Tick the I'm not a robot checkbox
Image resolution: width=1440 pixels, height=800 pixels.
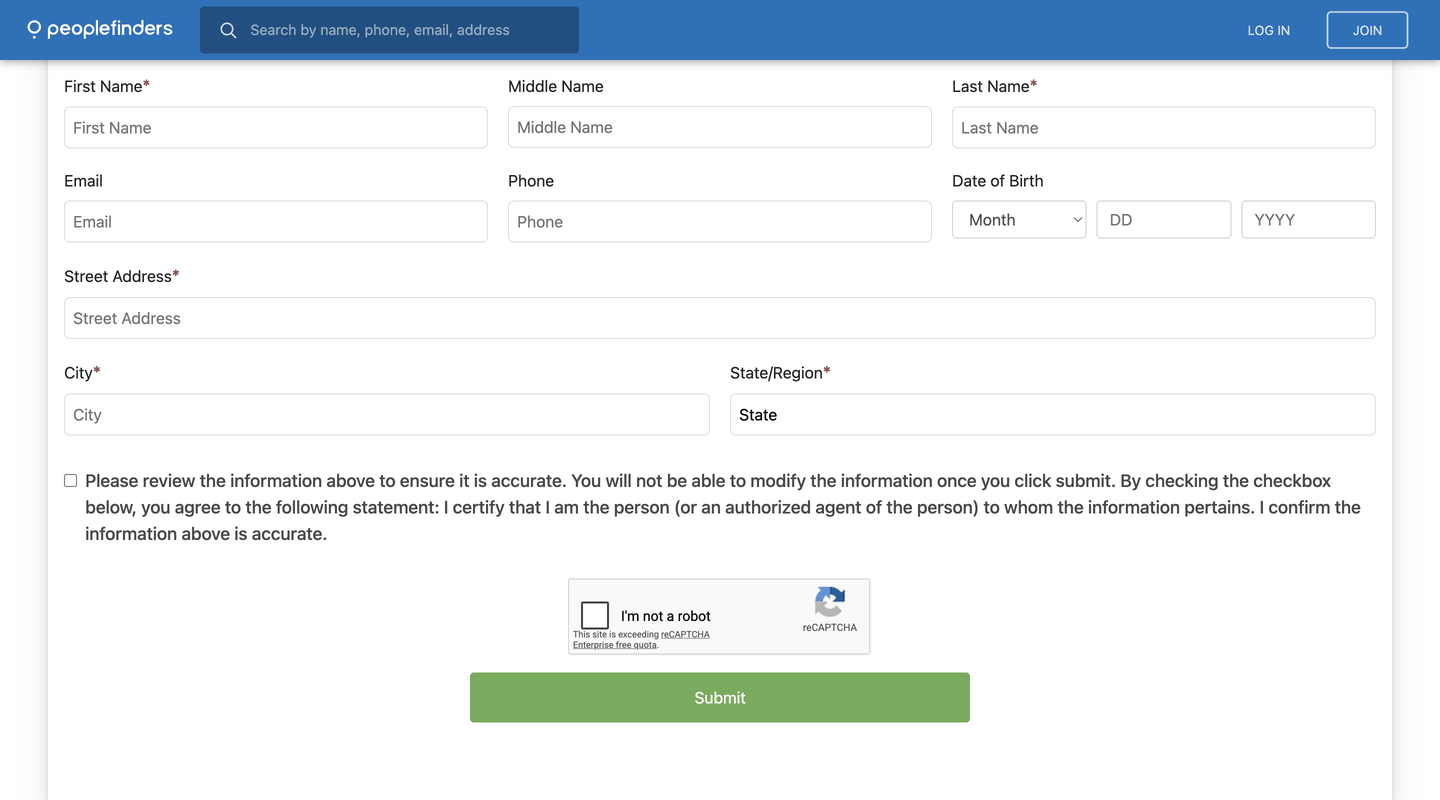pos(595,615)
